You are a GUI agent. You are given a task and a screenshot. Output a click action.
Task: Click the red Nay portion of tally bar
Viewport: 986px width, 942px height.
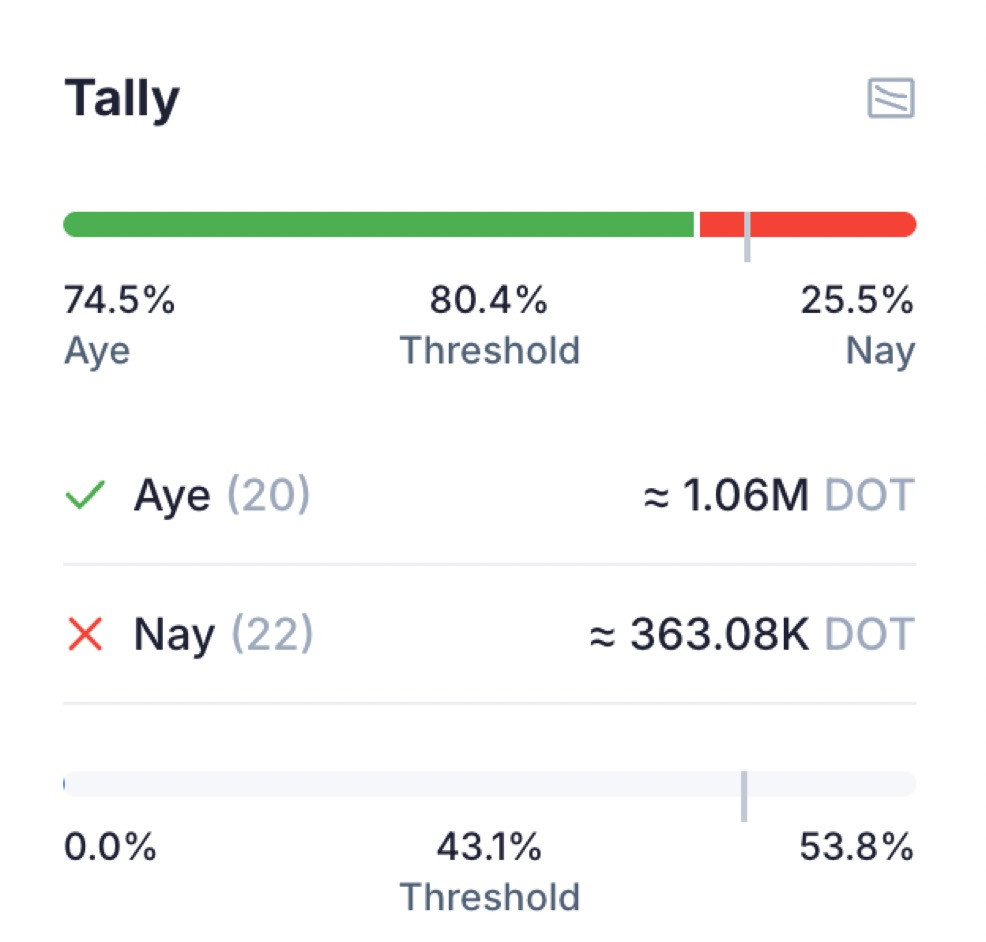807,224
